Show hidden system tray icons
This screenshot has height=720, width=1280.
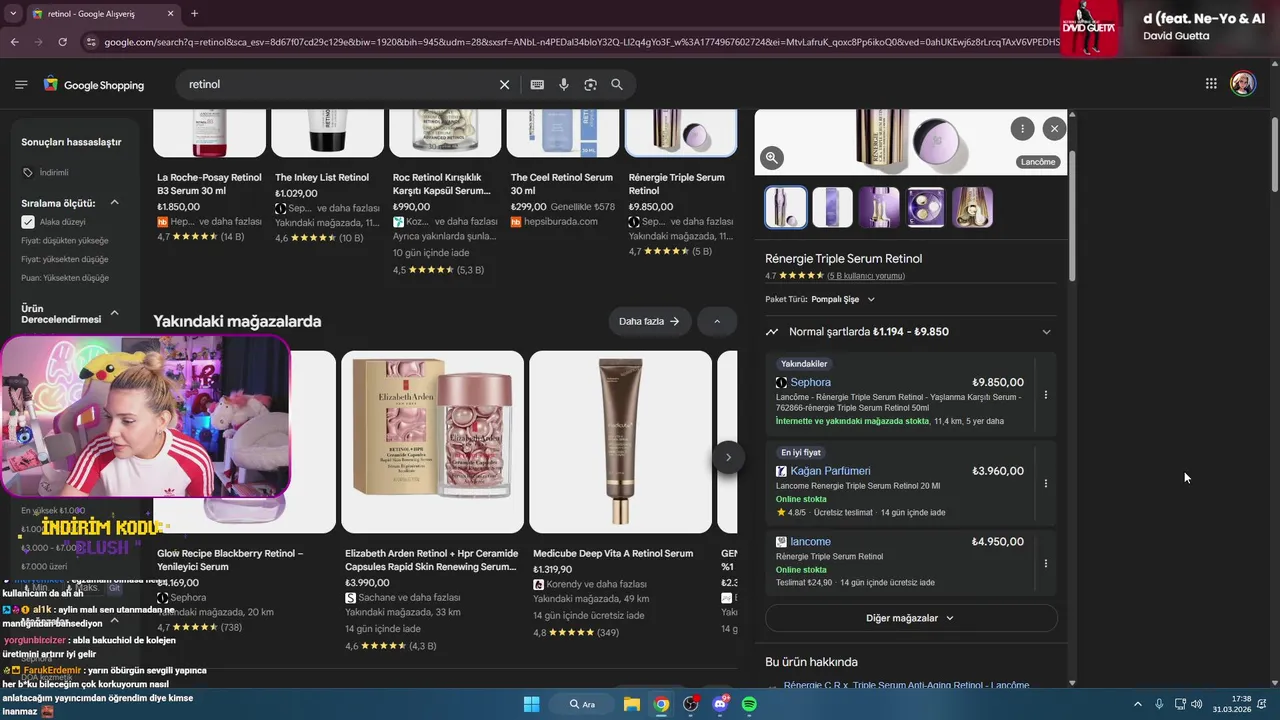click(x=1138, y=704)
